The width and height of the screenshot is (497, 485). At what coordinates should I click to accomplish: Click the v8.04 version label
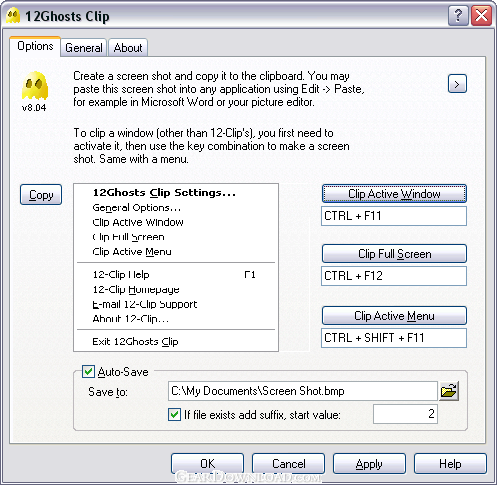[x=34, y=108]
